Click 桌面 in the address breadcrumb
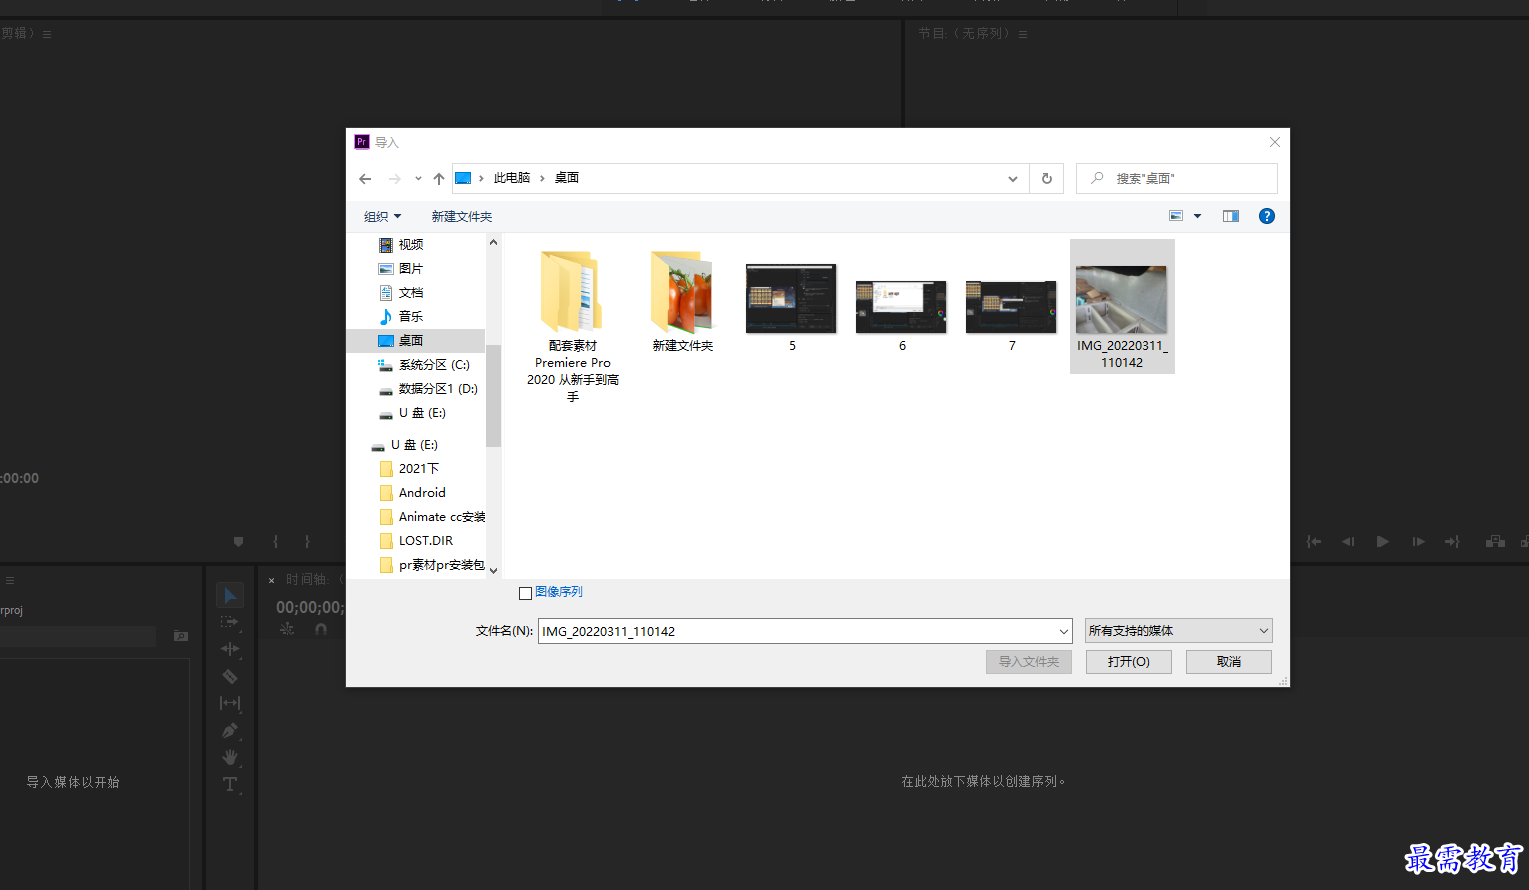The image size is (1529, 890). click(567, 178)
